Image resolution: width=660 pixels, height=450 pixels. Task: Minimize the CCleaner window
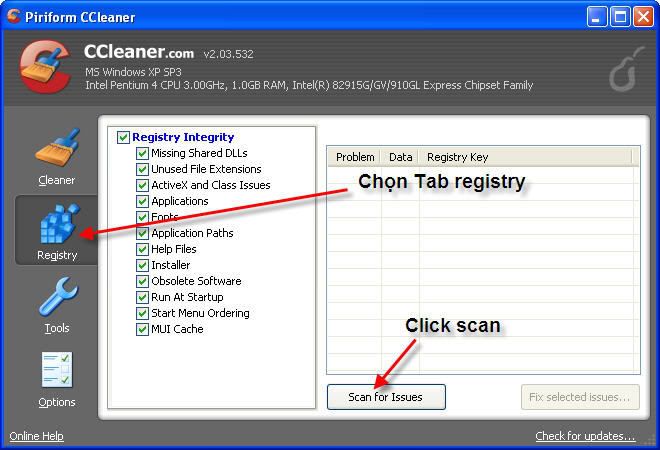pyautogui.click(x=596, y=17)
